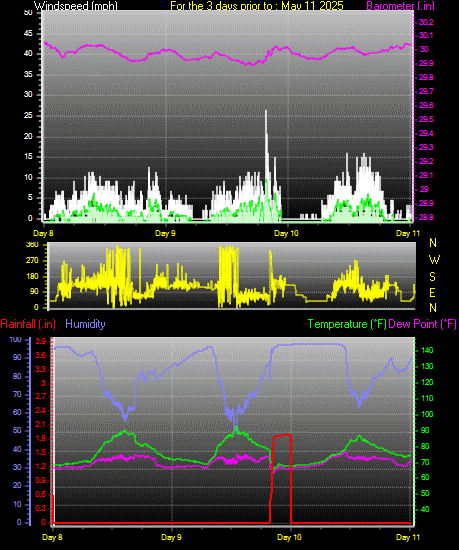Click the Day 11 marker under windspeed chart
This screenshot has height=550, width=459.
click(x=408, y=233)
